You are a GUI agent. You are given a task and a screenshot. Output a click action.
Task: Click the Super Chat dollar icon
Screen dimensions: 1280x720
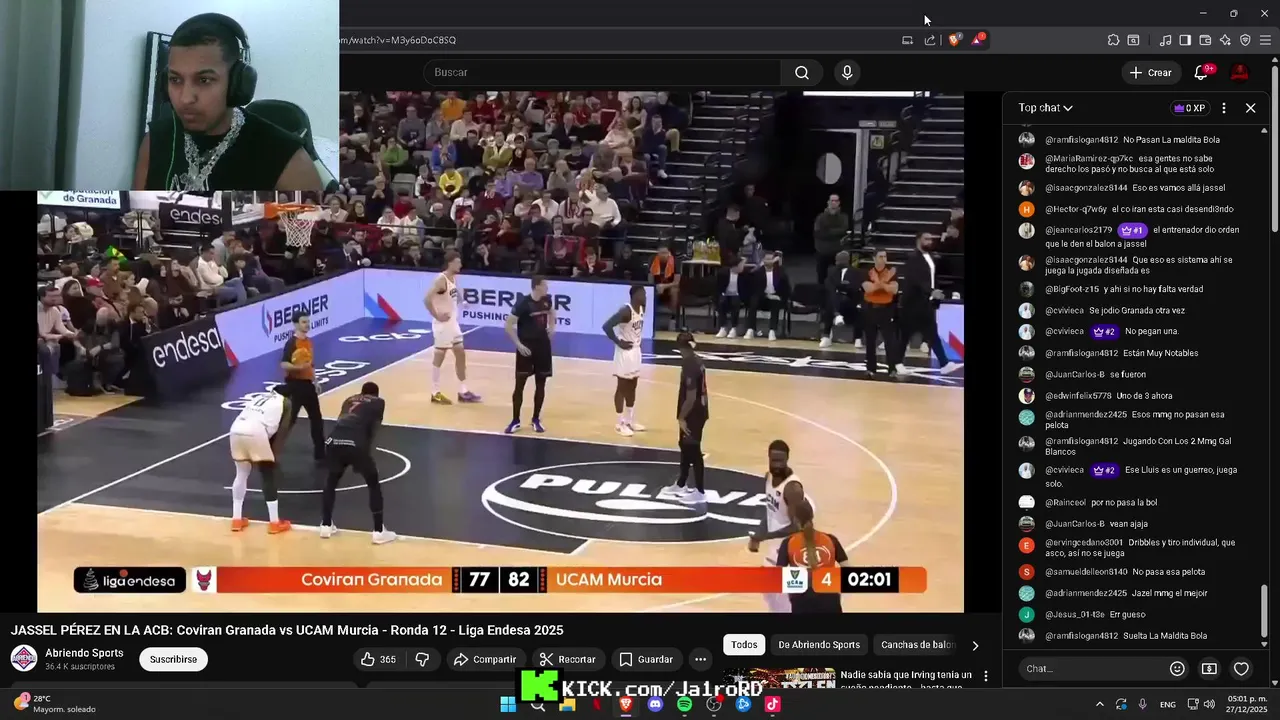1209,668
